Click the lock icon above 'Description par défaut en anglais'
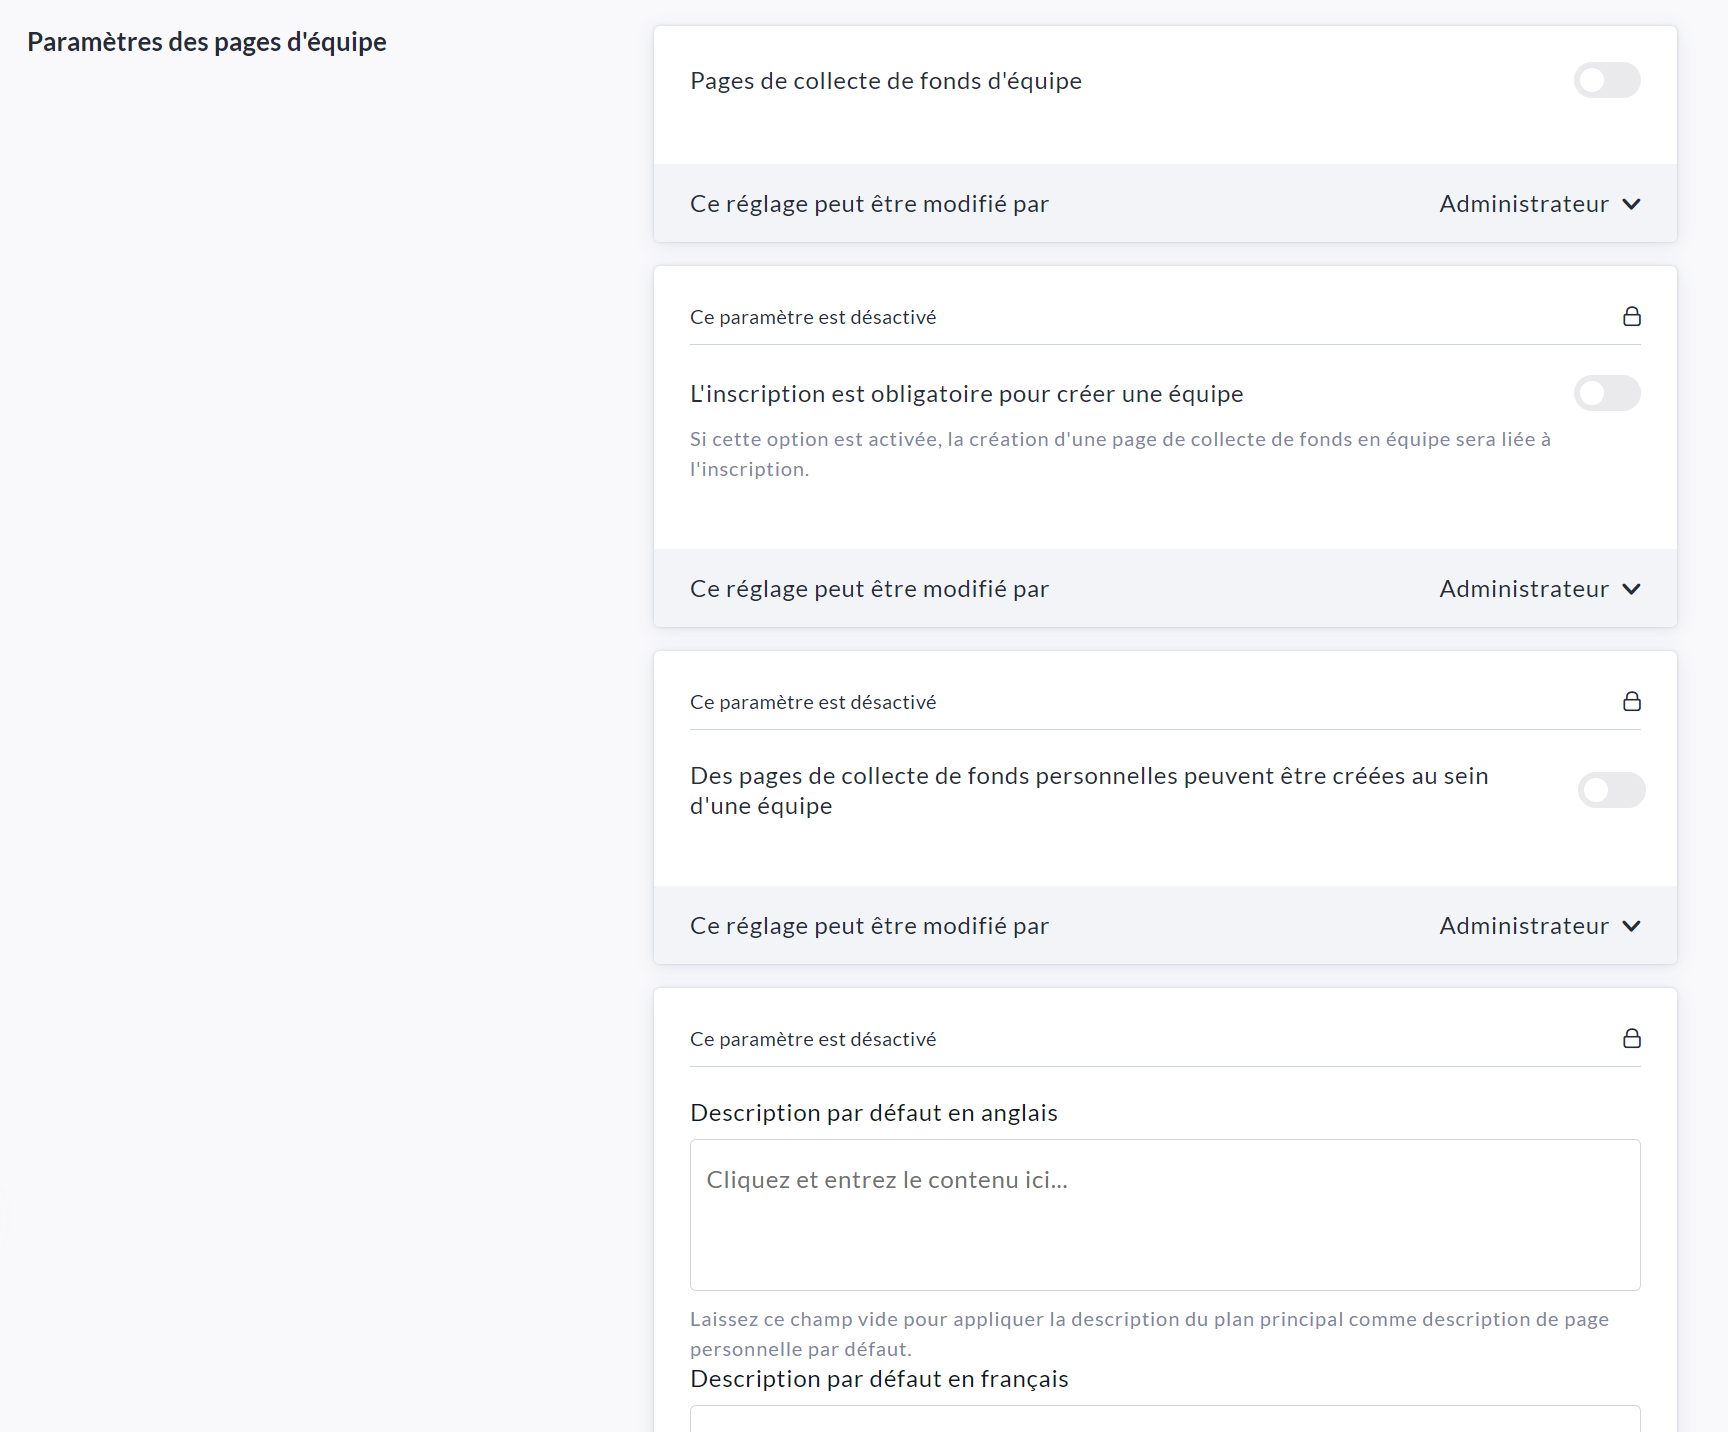Image resolution: width=1728 pixels, height=1432 pixels. [x=1631, y=1039]
